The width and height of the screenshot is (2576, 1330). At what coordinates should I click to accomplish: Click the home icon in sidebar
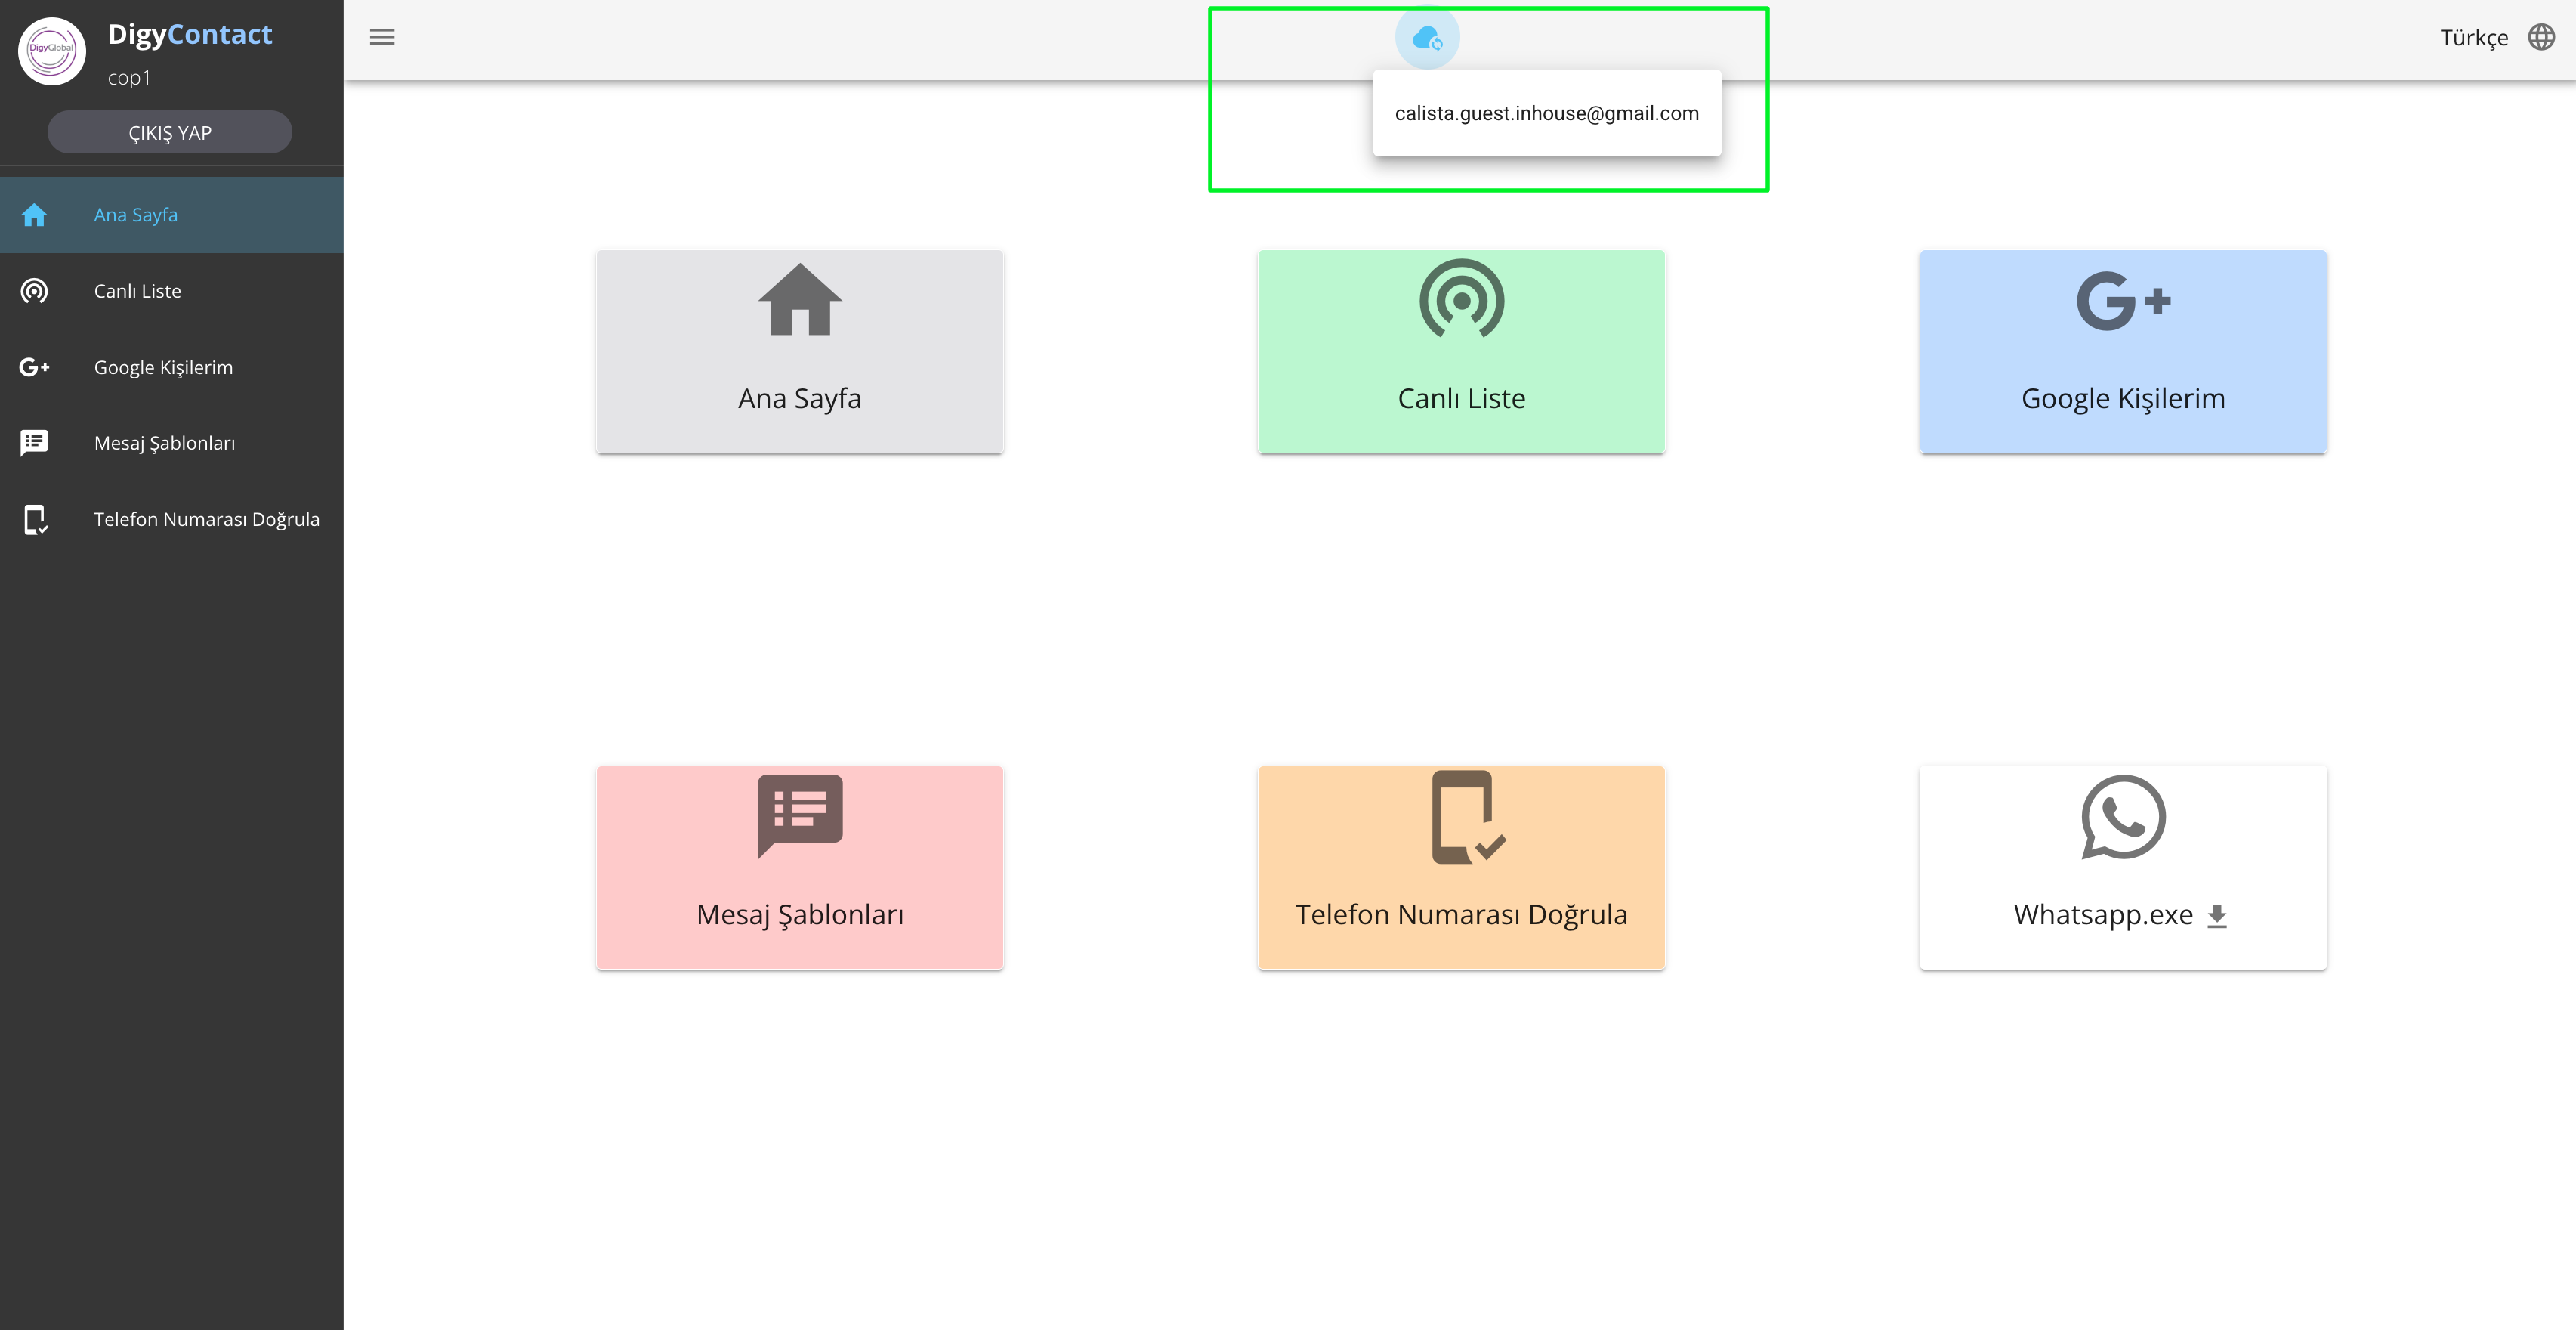click(x=34, y=215)
